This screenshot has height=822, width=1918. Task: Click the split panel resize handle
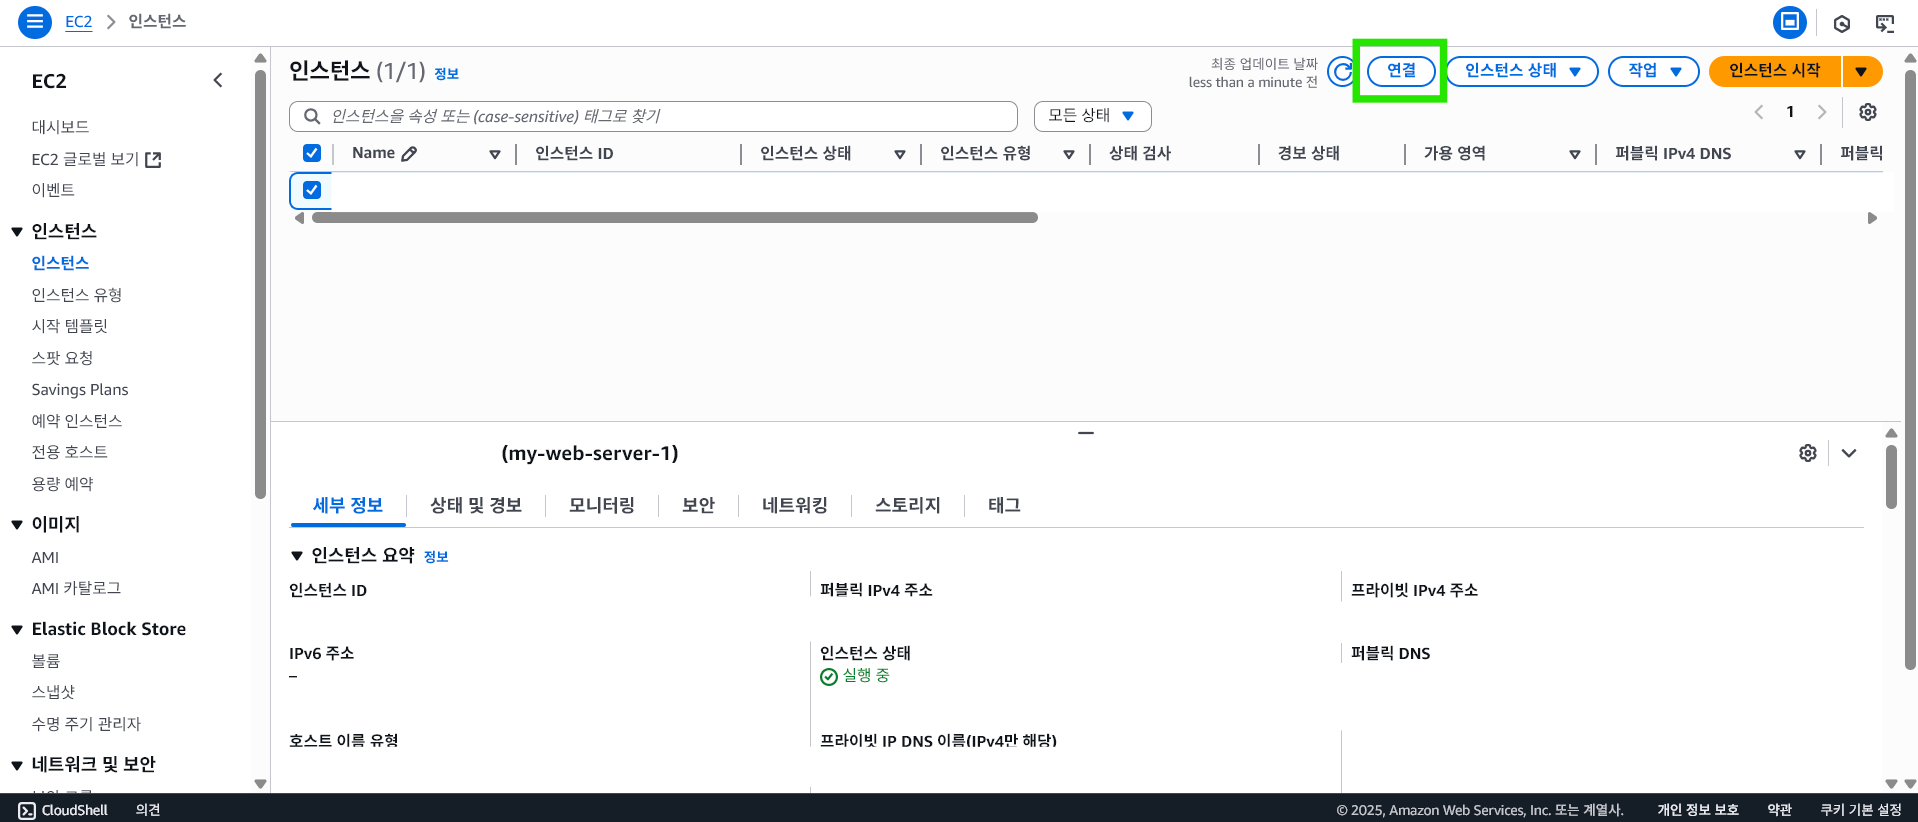pos(1086,433)
